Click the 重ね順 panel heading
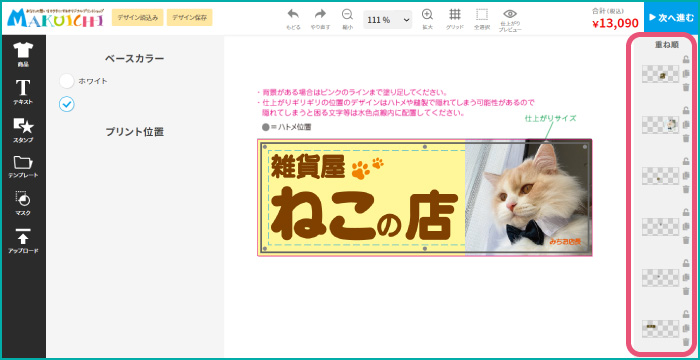 [667, 45]
